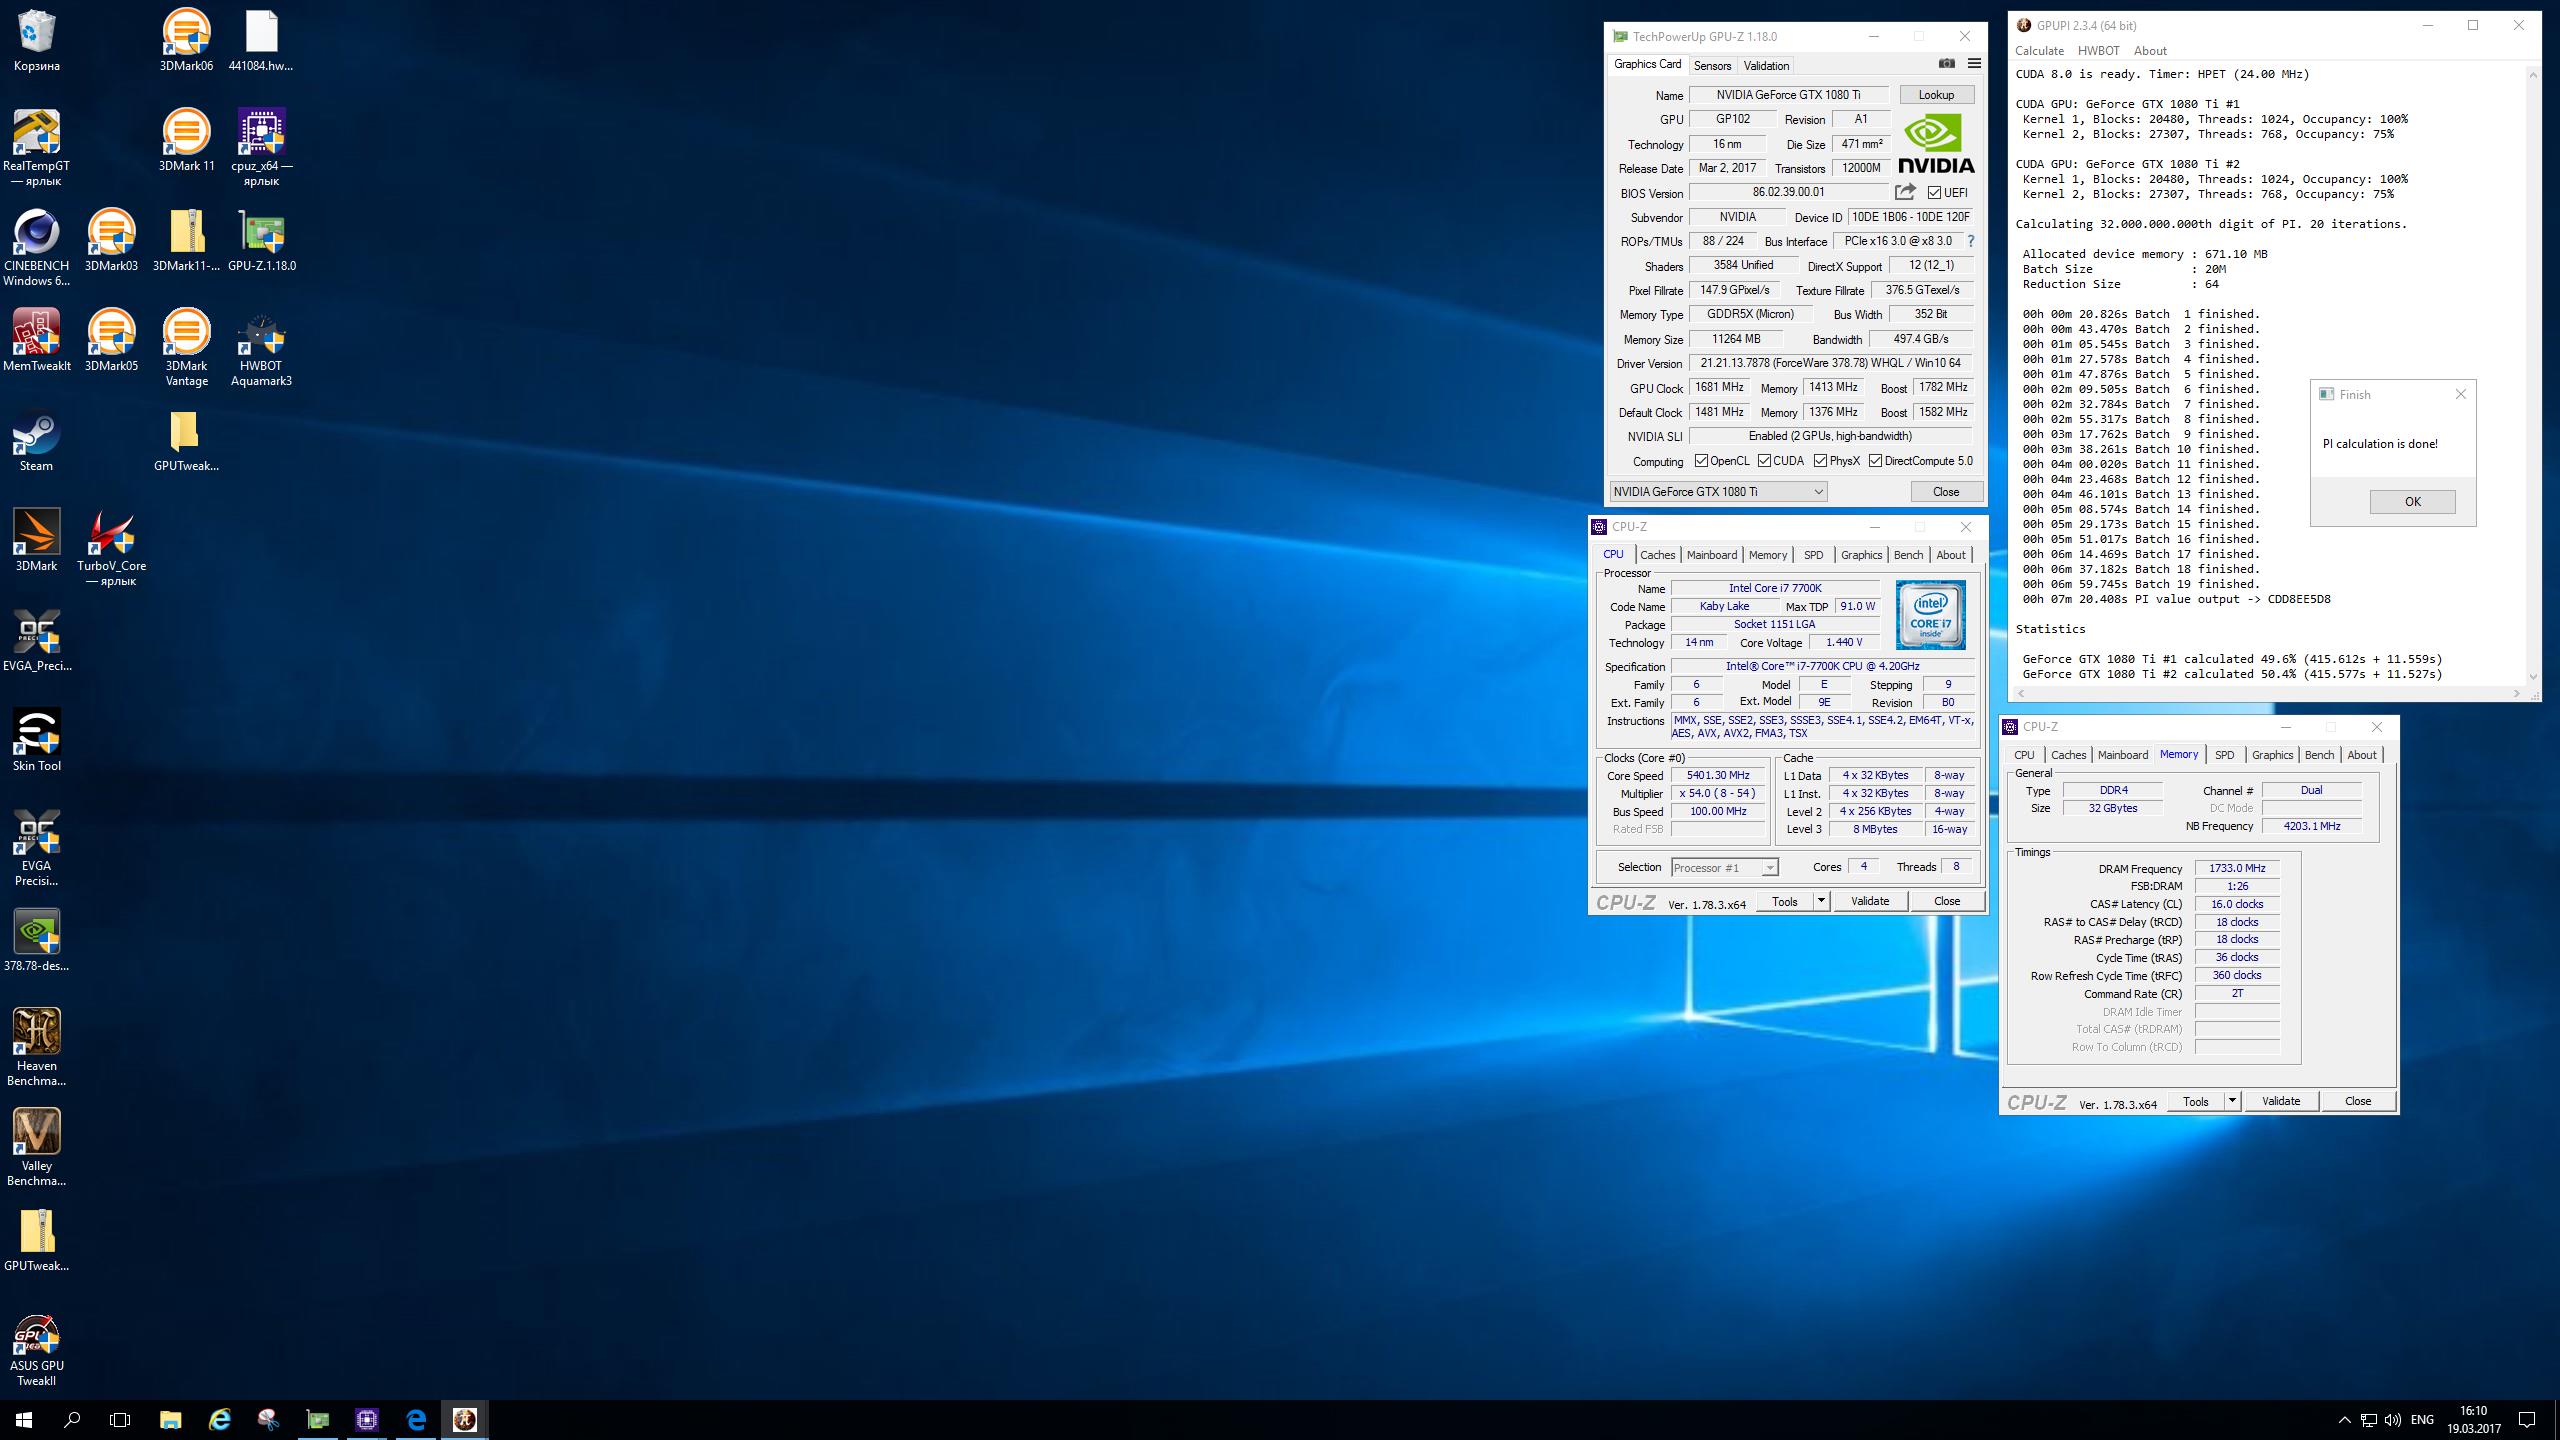Click Validate in CPU-Z Memory window
Image resolution: width=2560 pixels, height=1440 pixels.
[2280, 1101]
